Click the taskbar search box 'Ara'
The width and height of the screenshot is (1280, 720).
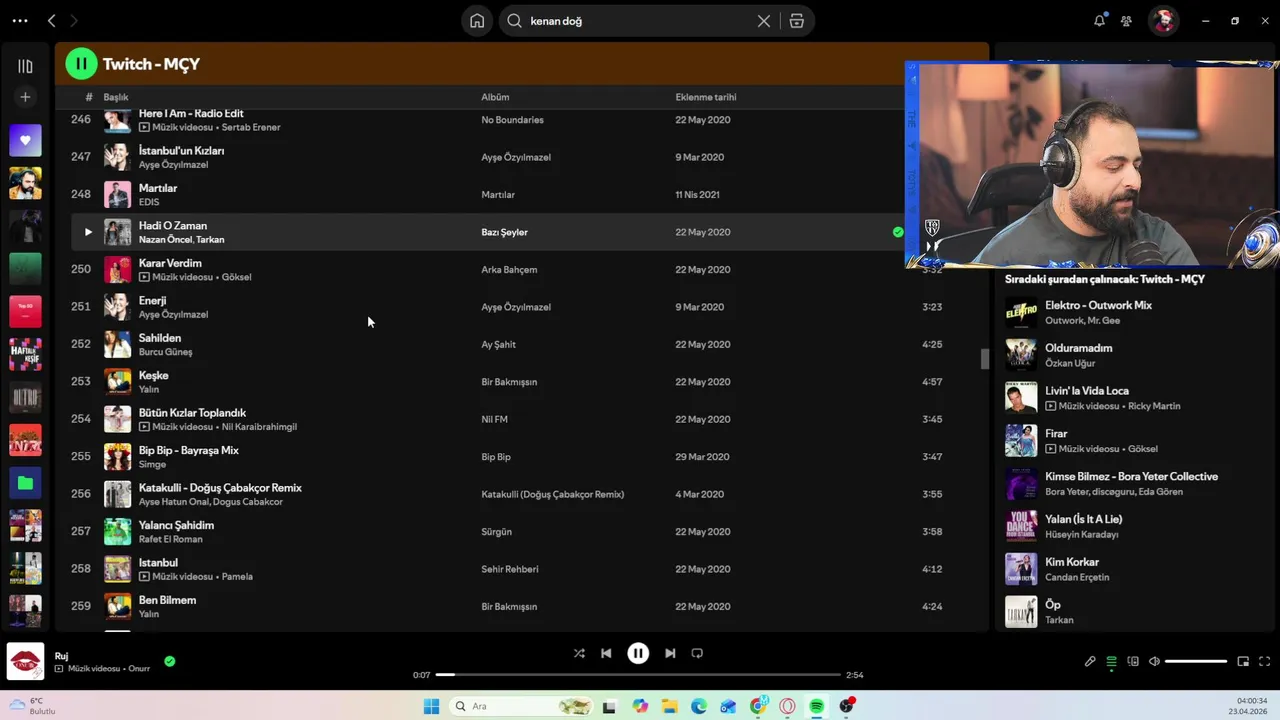click(x=520, y=706)
